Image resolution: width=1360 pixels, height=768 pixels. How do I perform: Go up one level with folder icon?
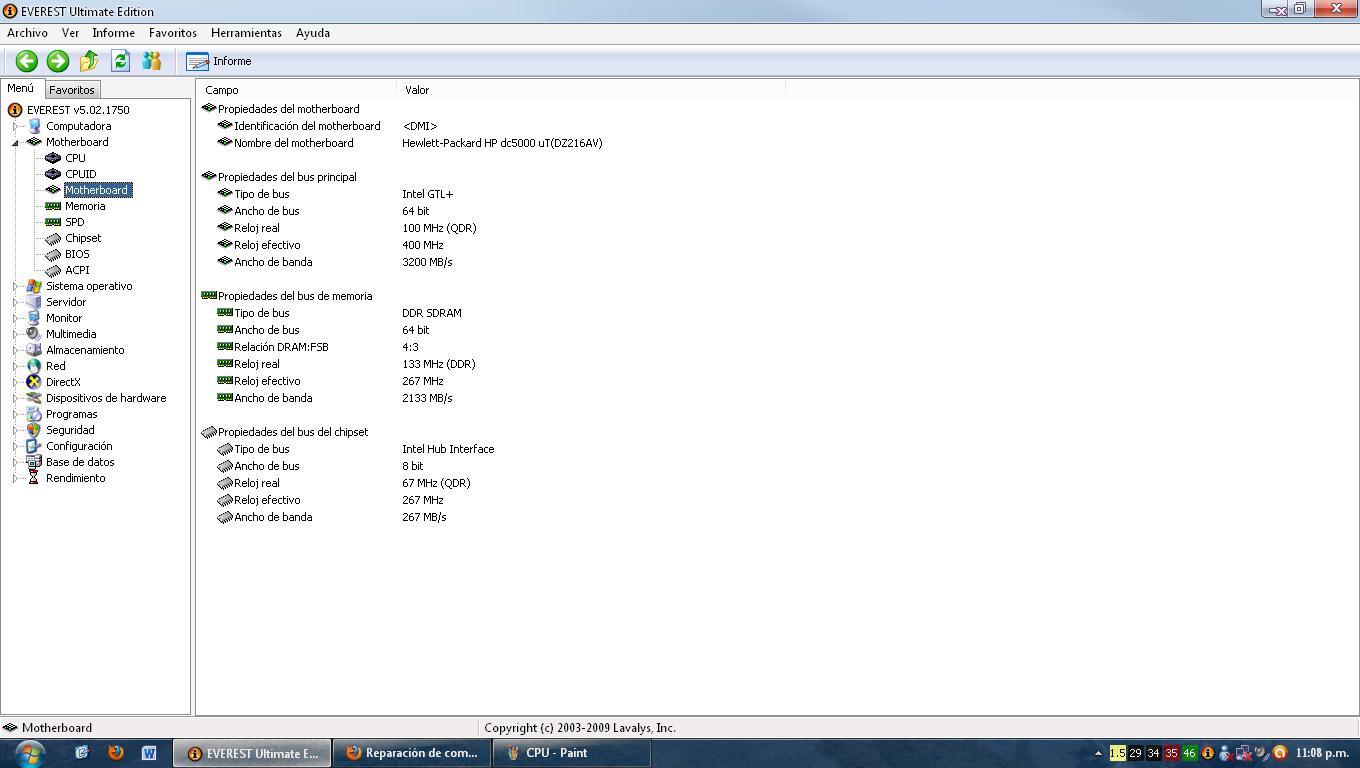coord(89,61)
